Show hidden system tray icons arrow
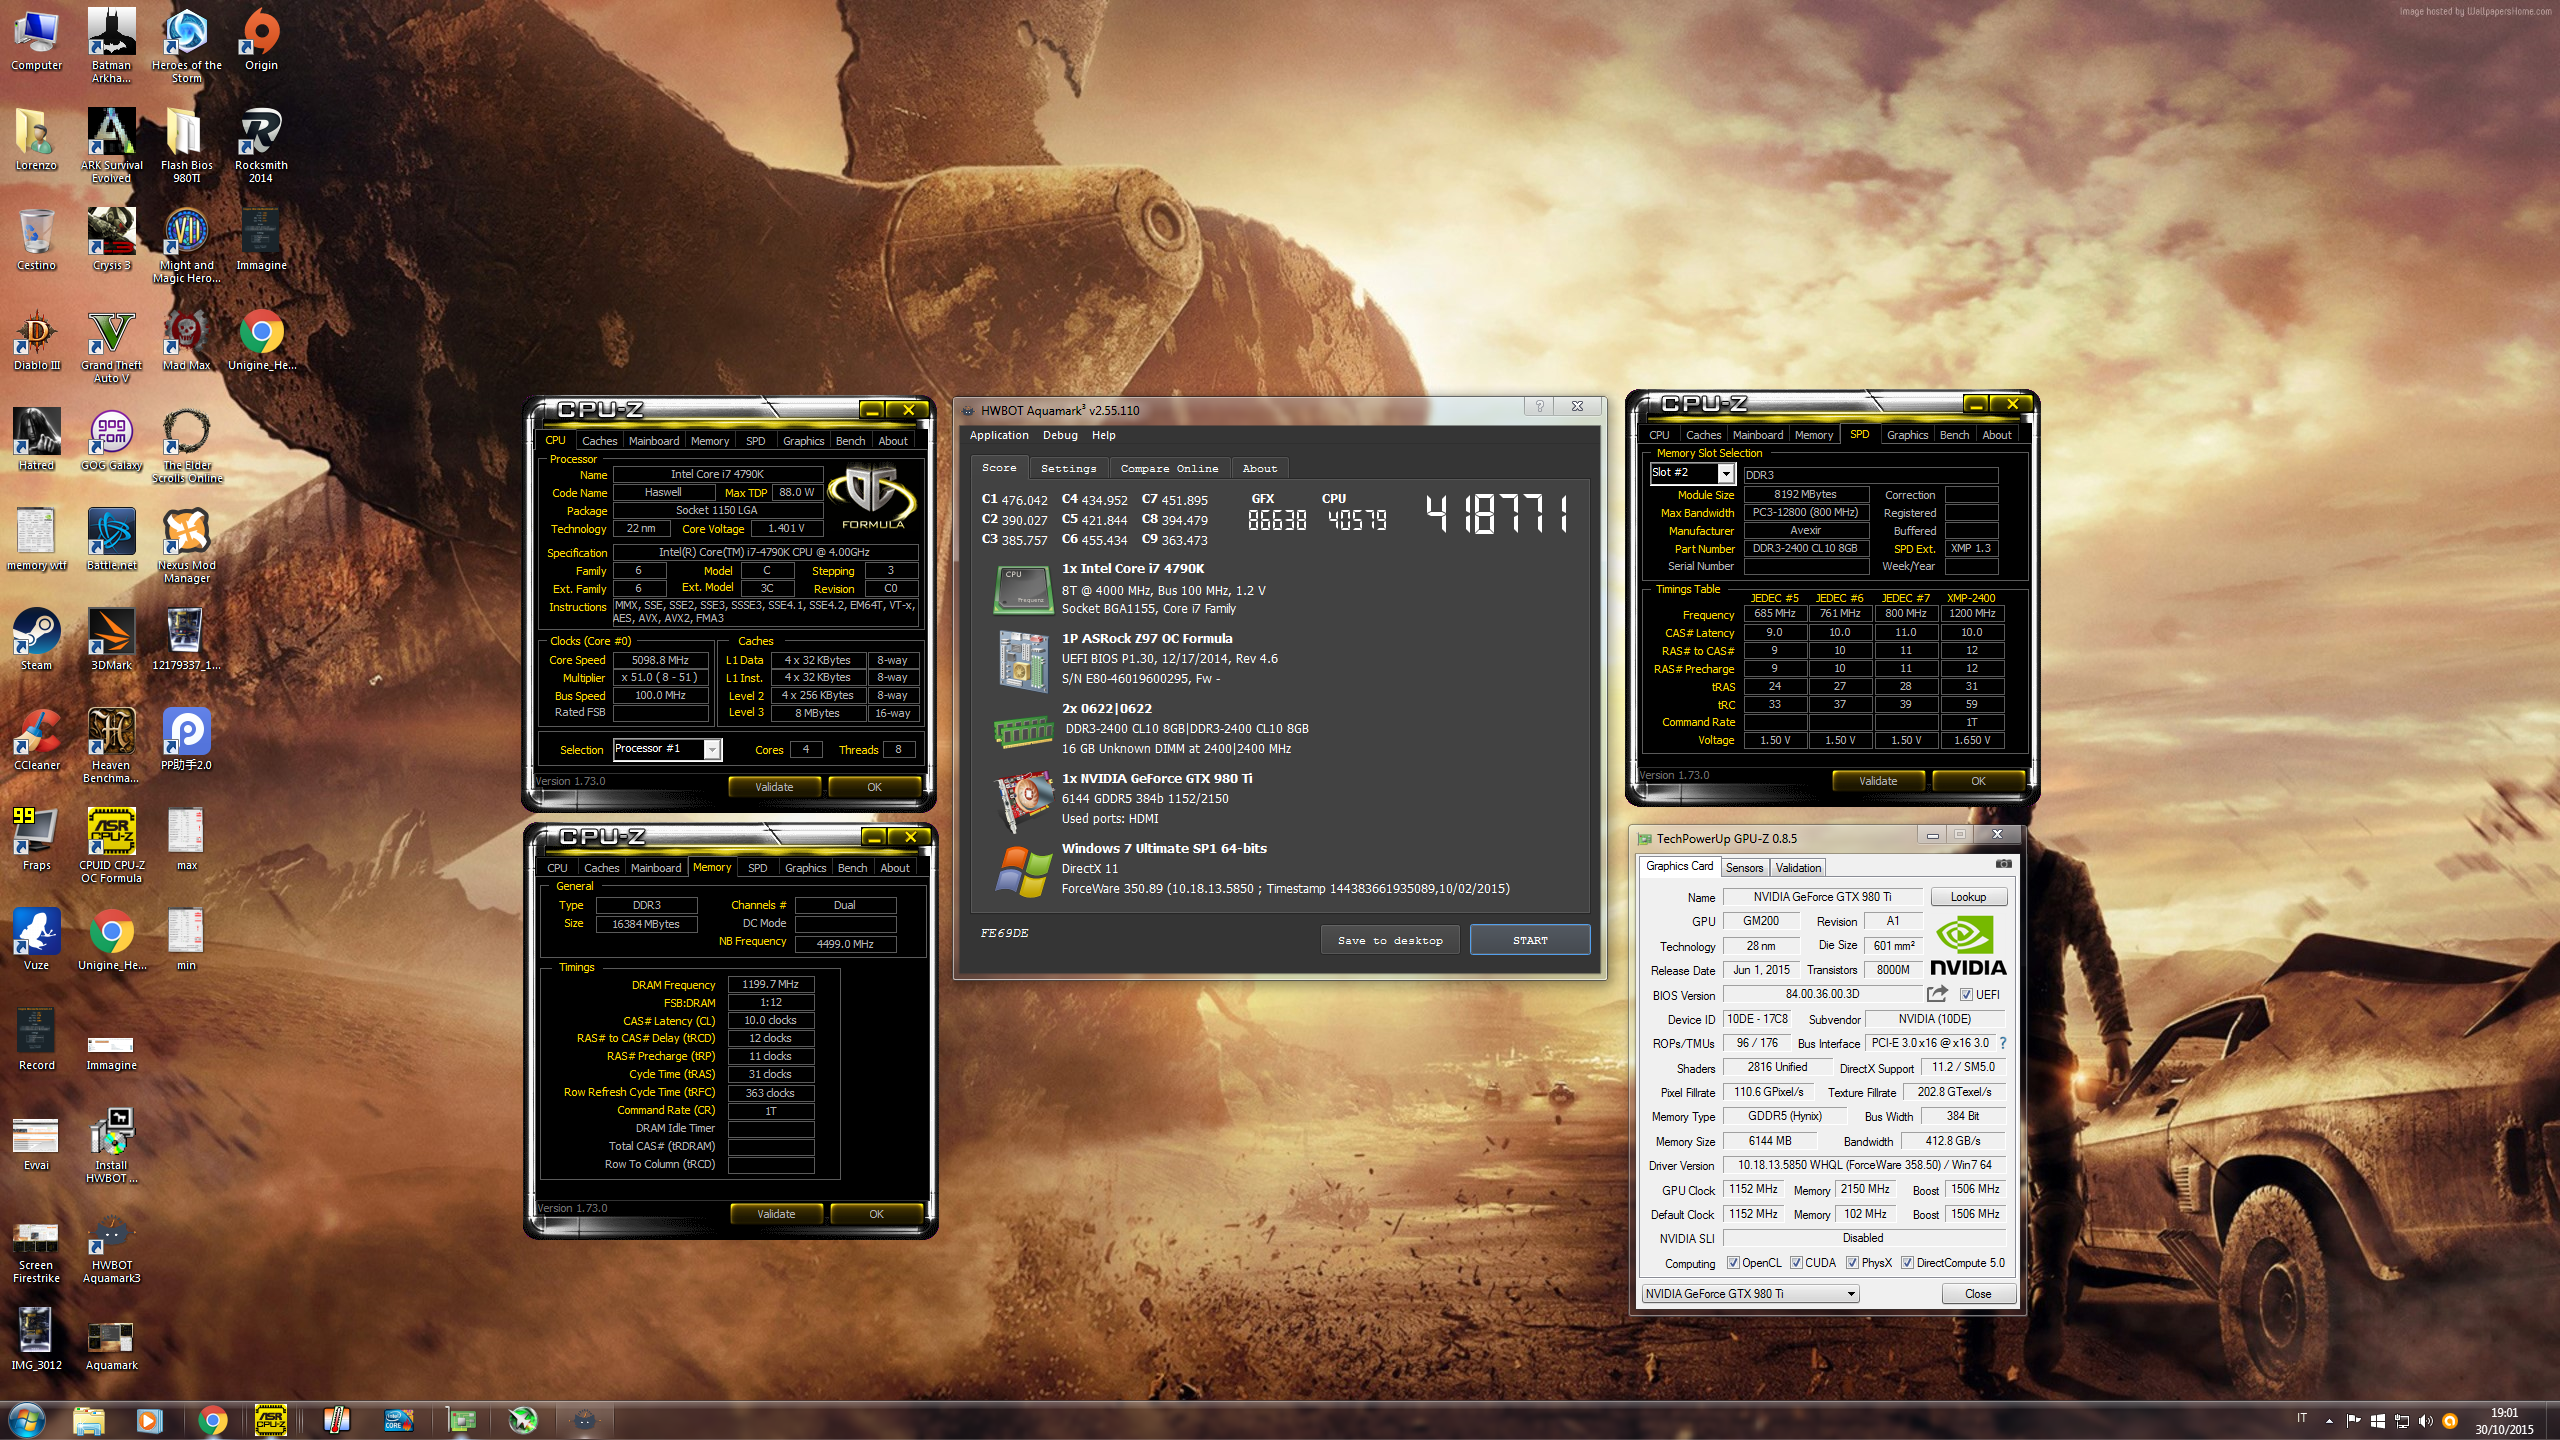Image resolution: width=2560 pixels, height=1440 pixels. pos(2329,1421)
